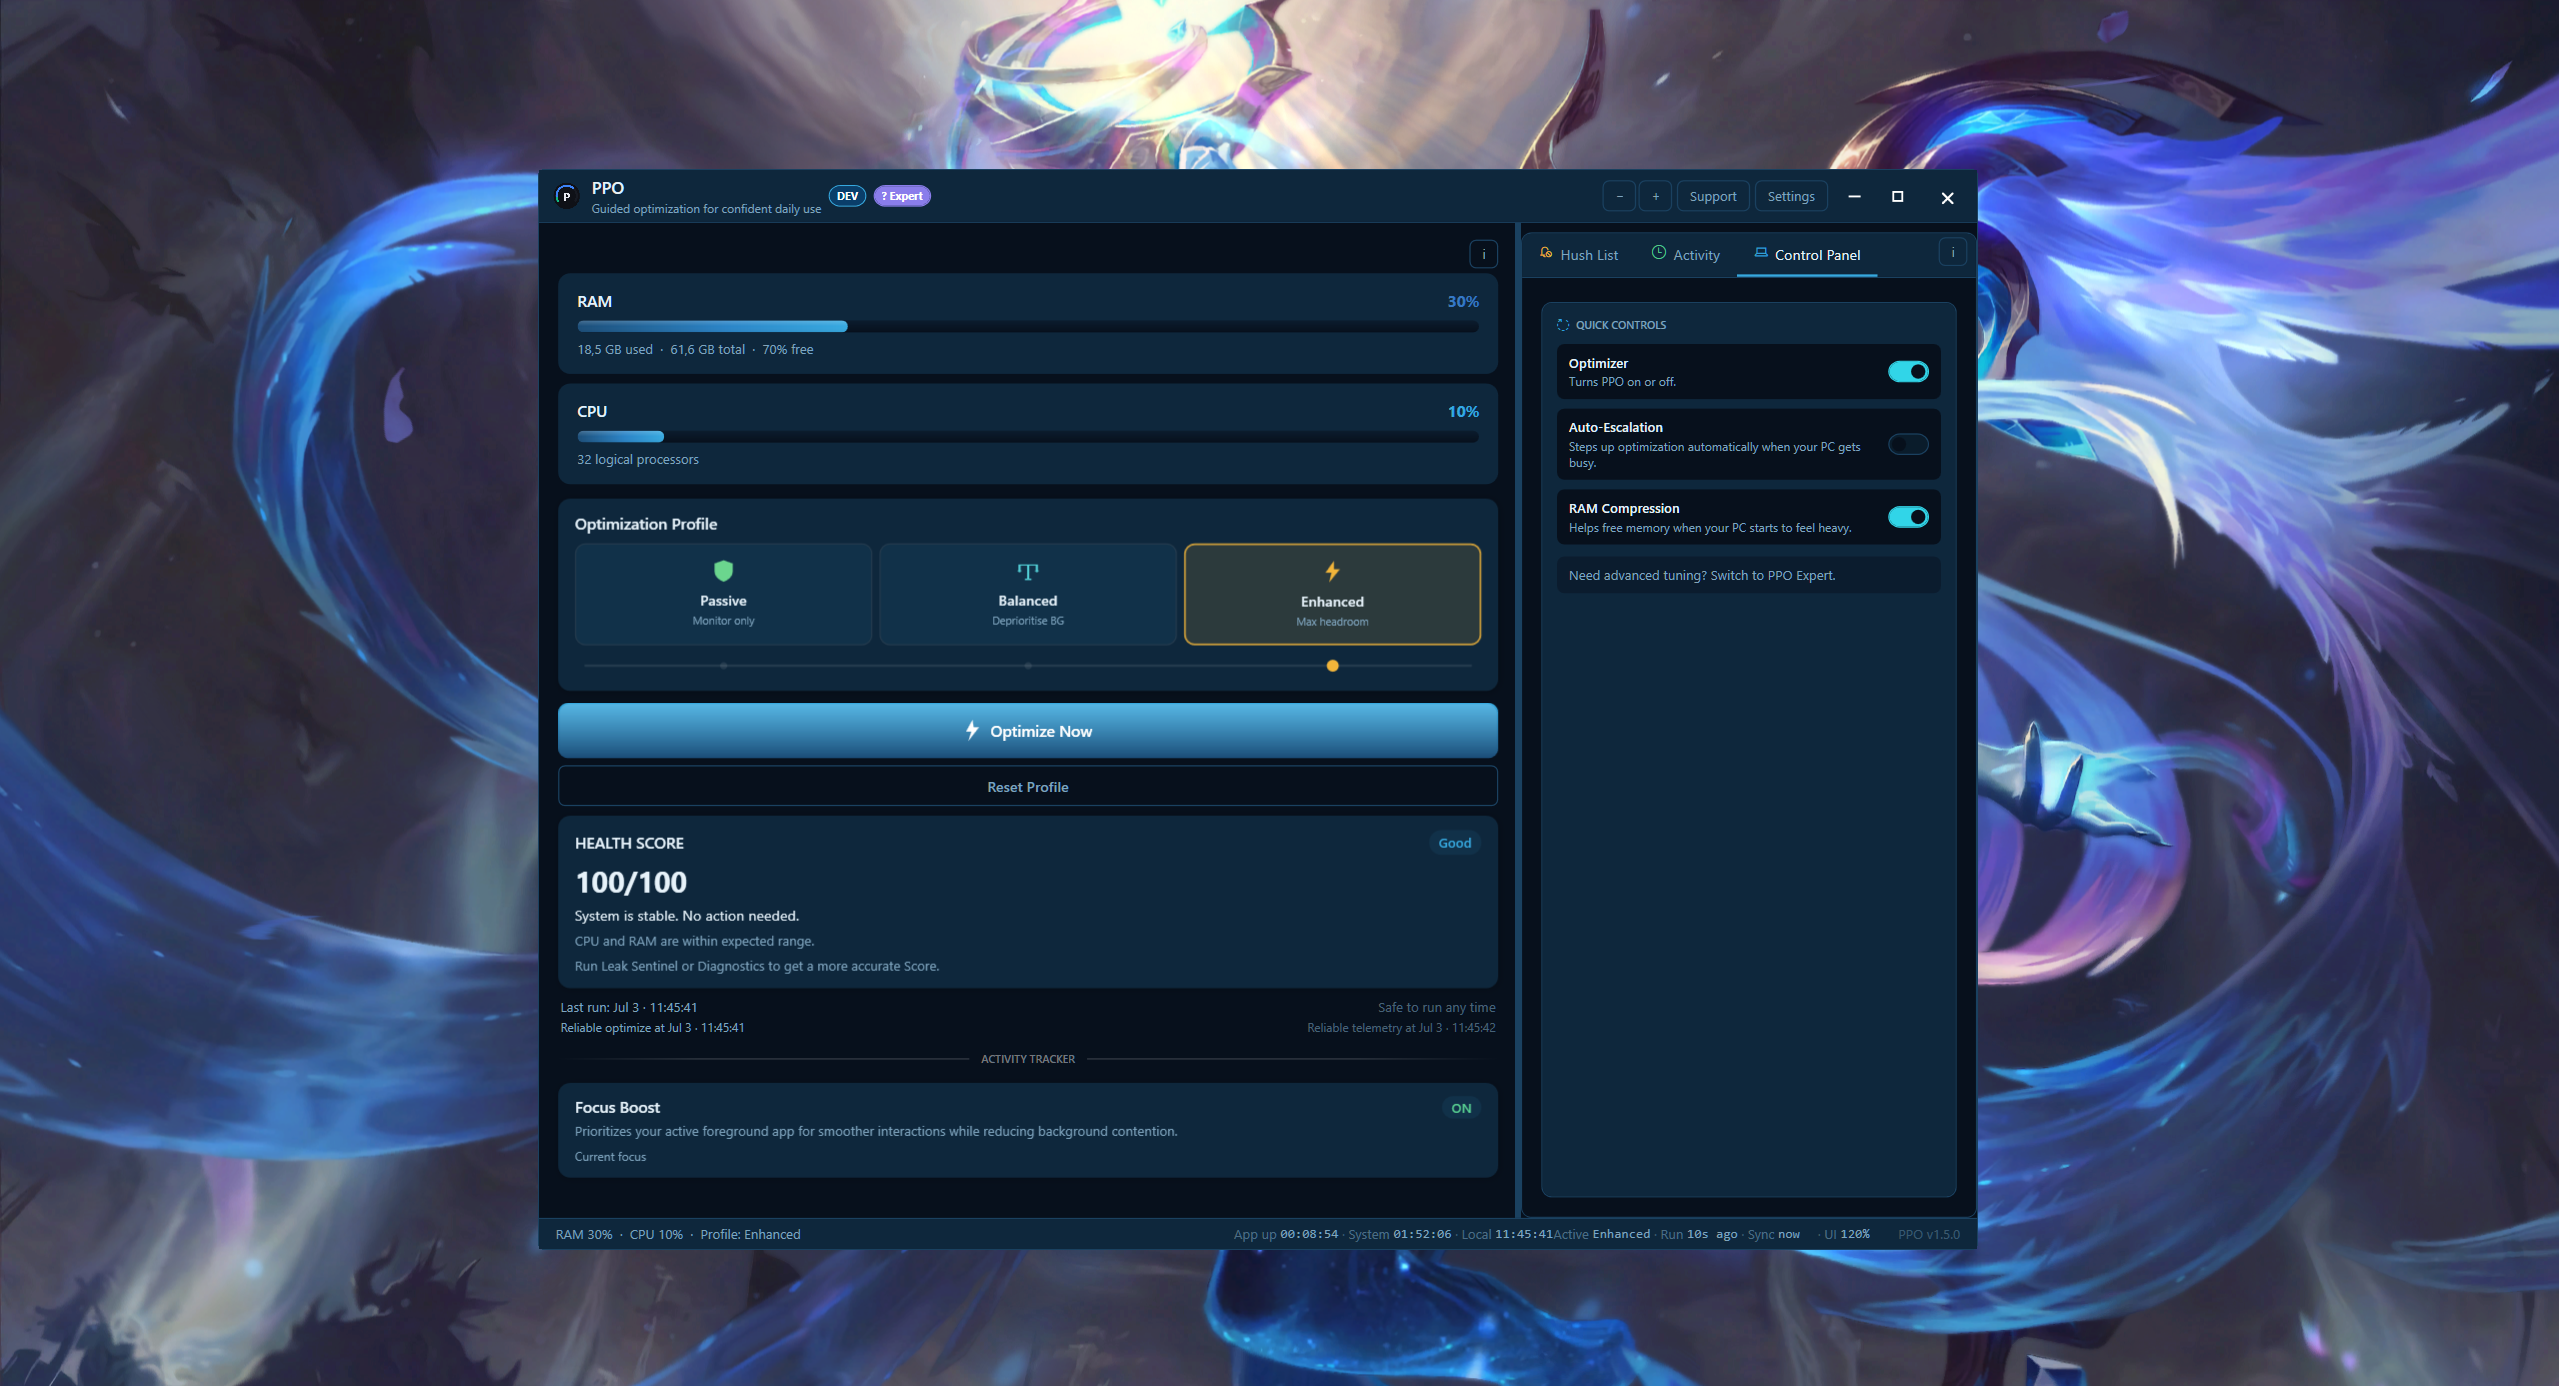Click the Balanced profile scale icon
The width and height of the screenshot is (2559, 1386).
[1027, 572]
